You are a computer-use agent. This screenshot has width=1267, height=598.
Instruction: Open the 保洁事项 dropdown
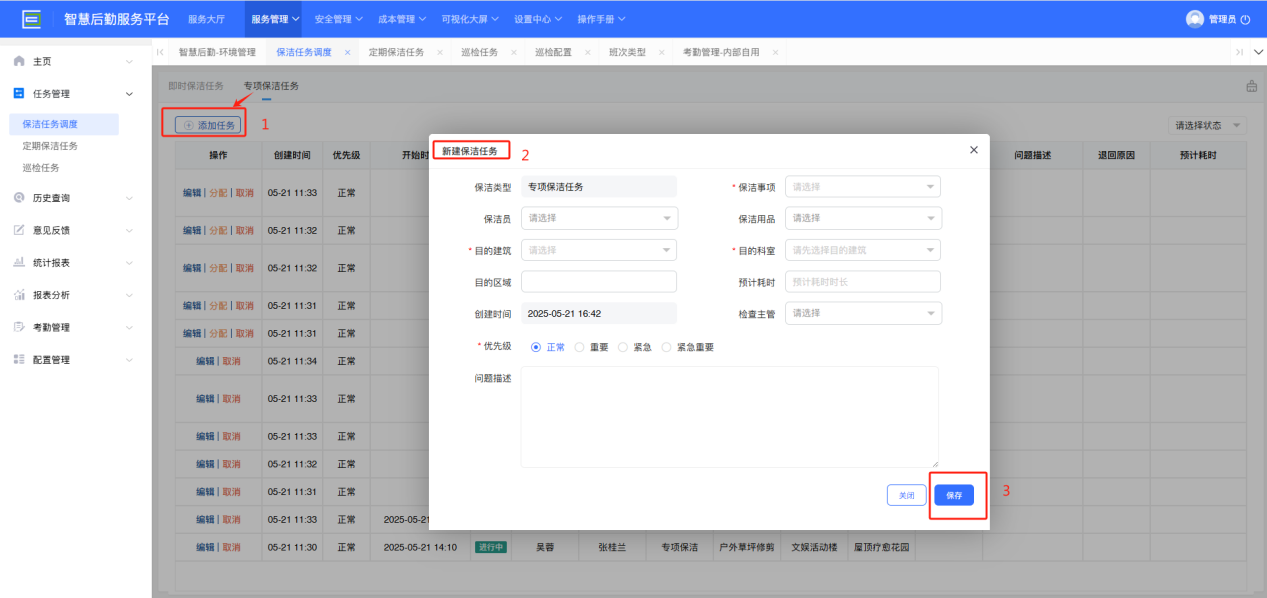click(x=863, y=186)
